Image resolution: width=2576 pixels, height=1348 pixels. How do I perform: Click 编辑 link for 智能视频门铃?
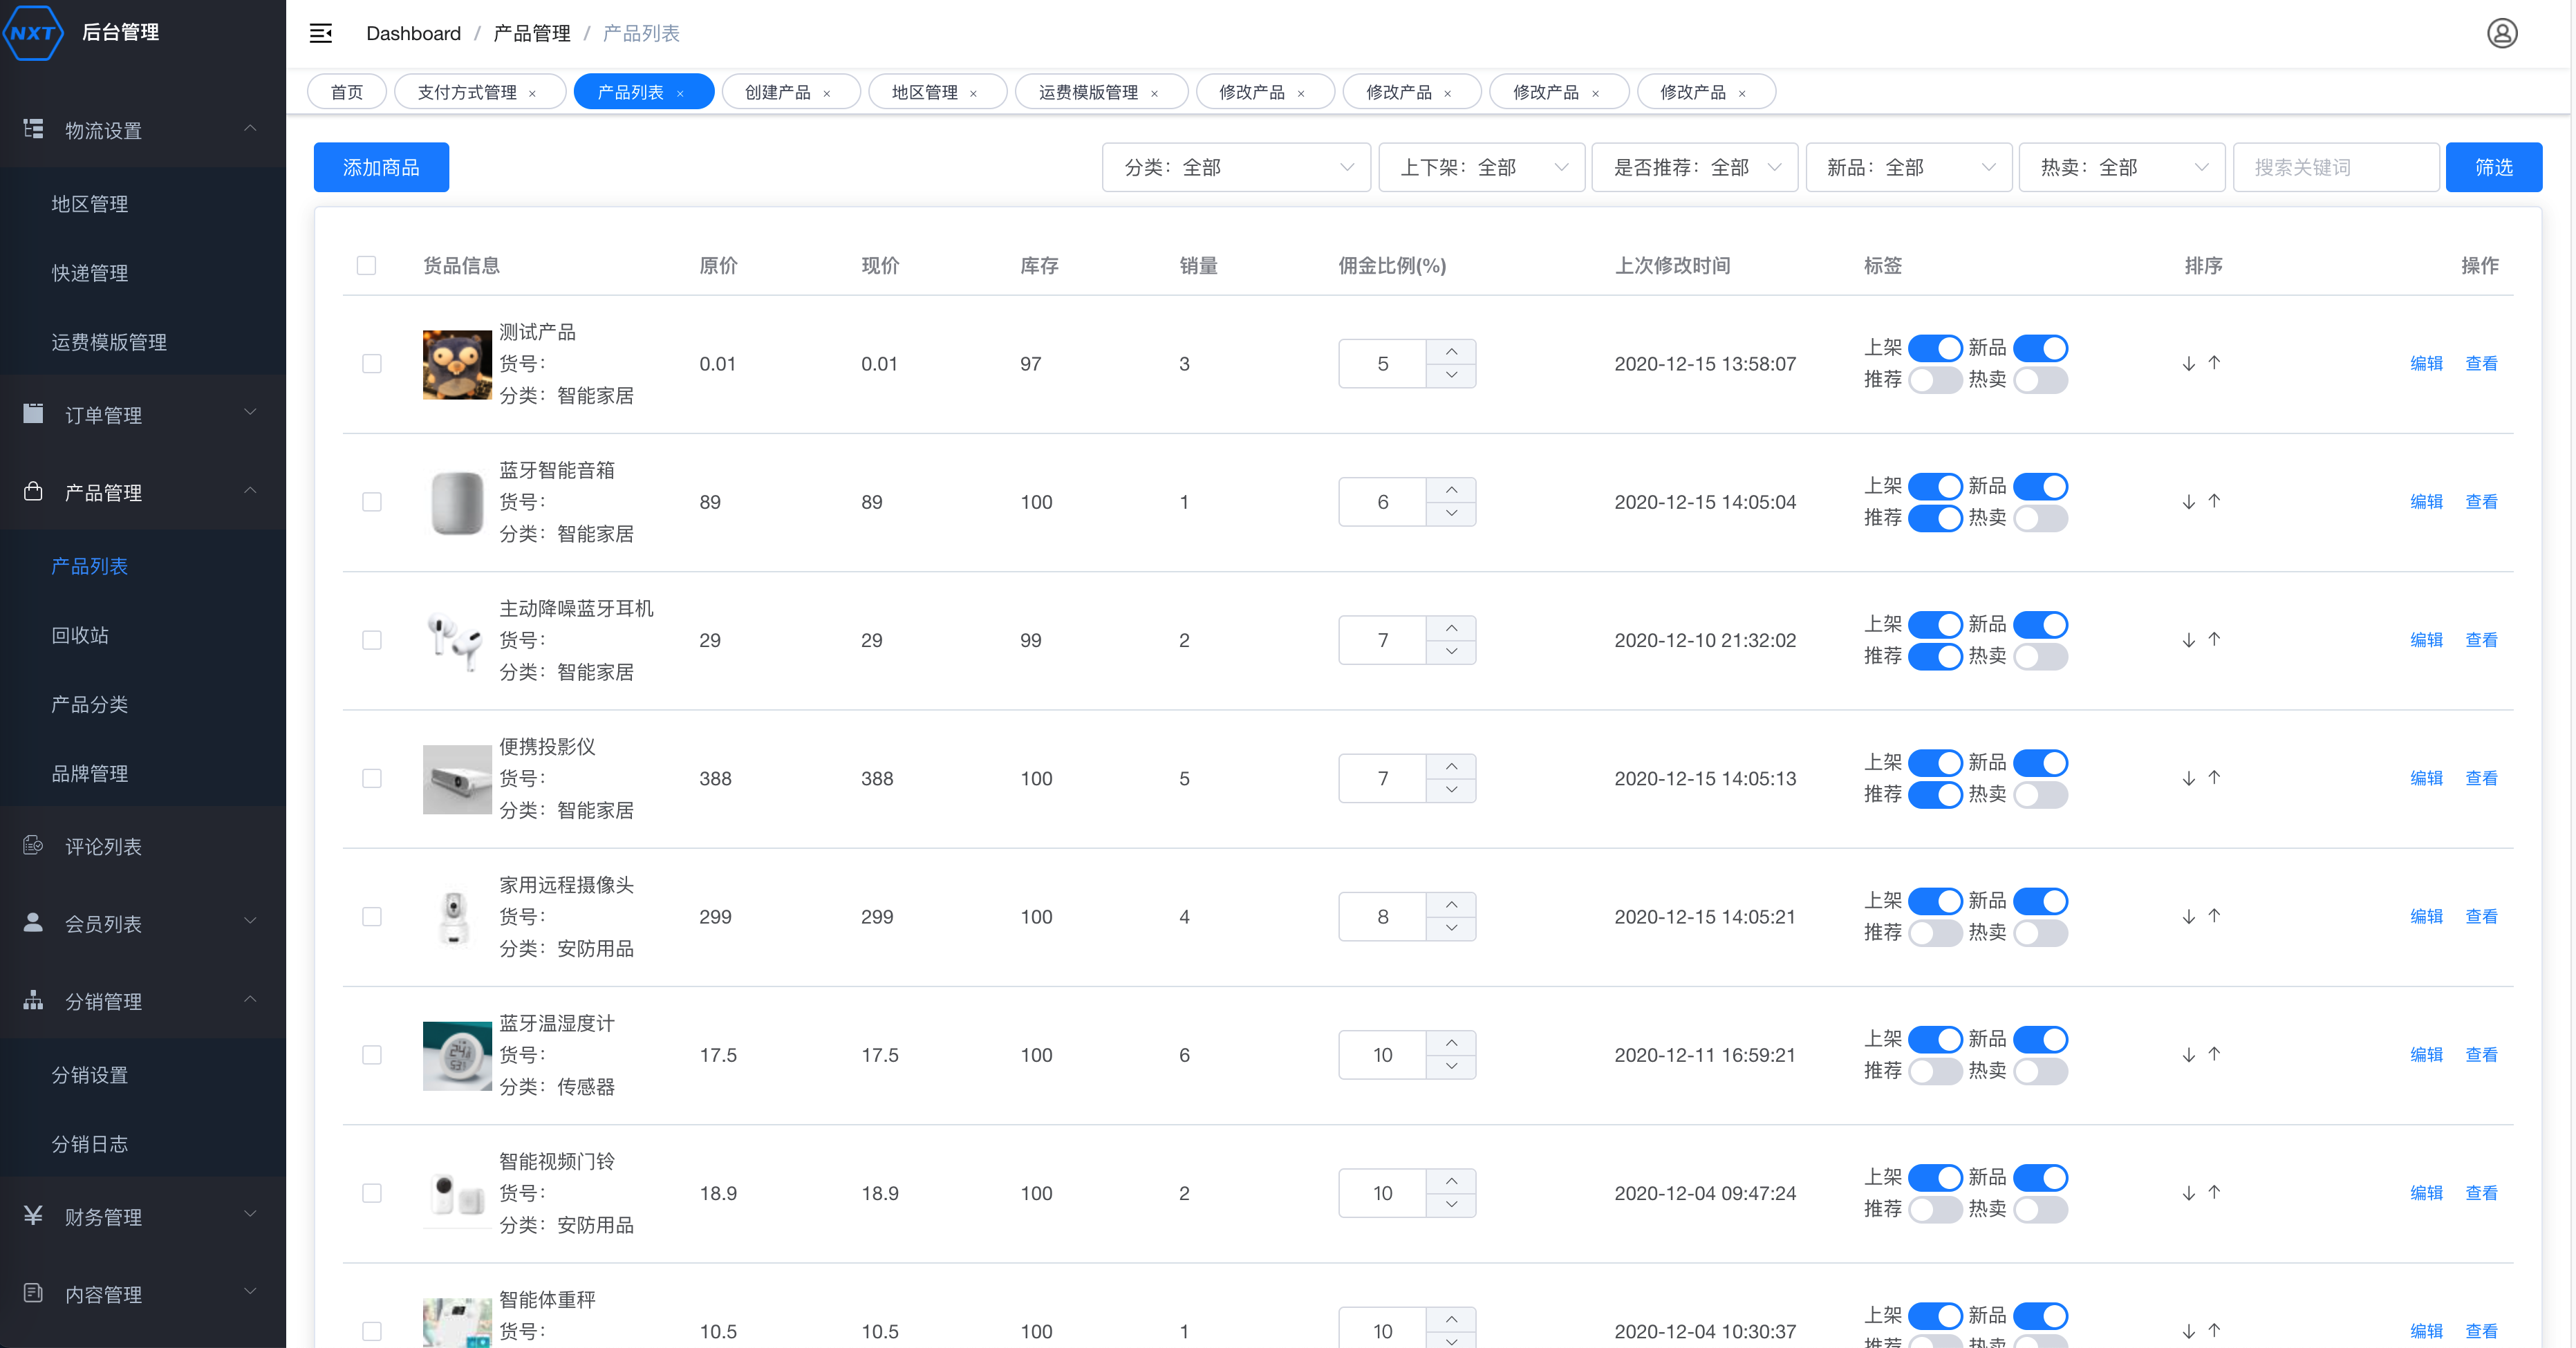pos(2426,1193)
